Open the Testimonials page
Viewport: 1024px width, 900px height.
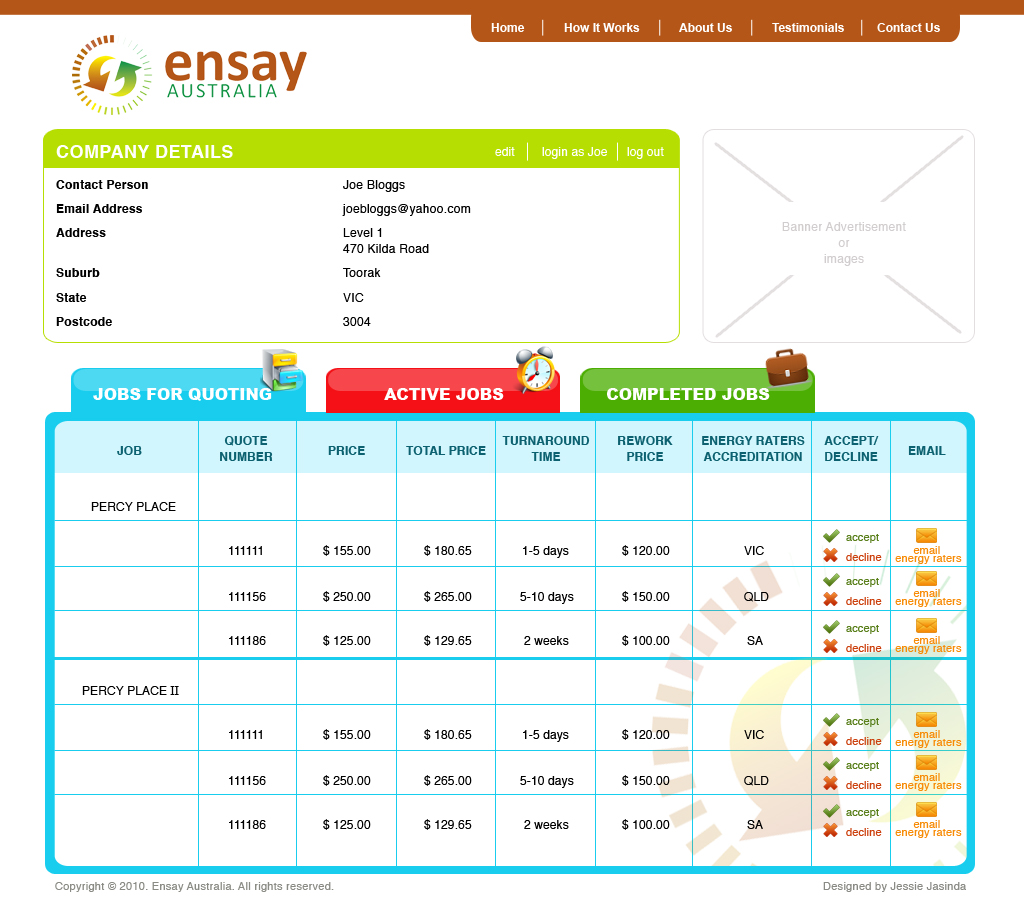808,28
